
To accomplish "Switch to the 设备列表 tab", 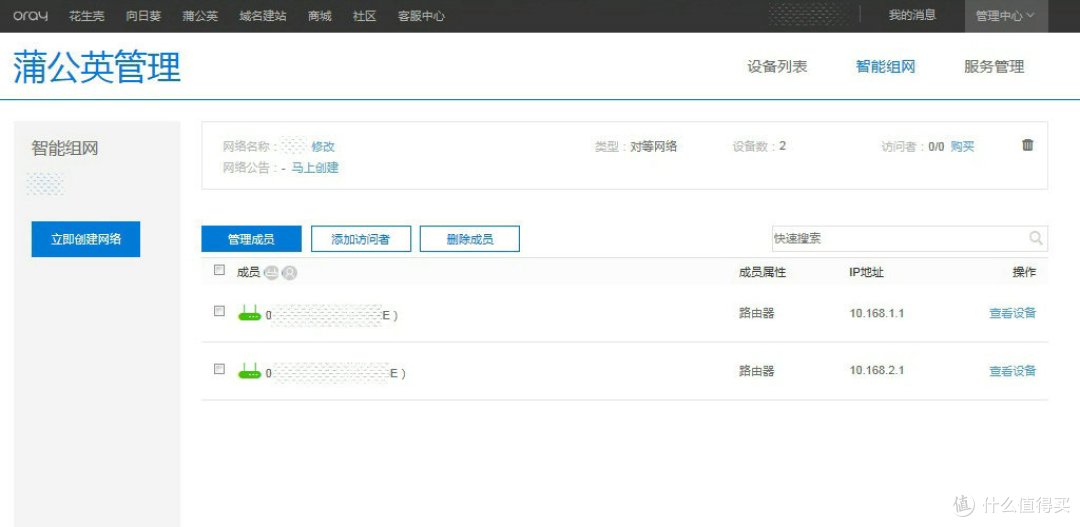I will tap(778, 67).
